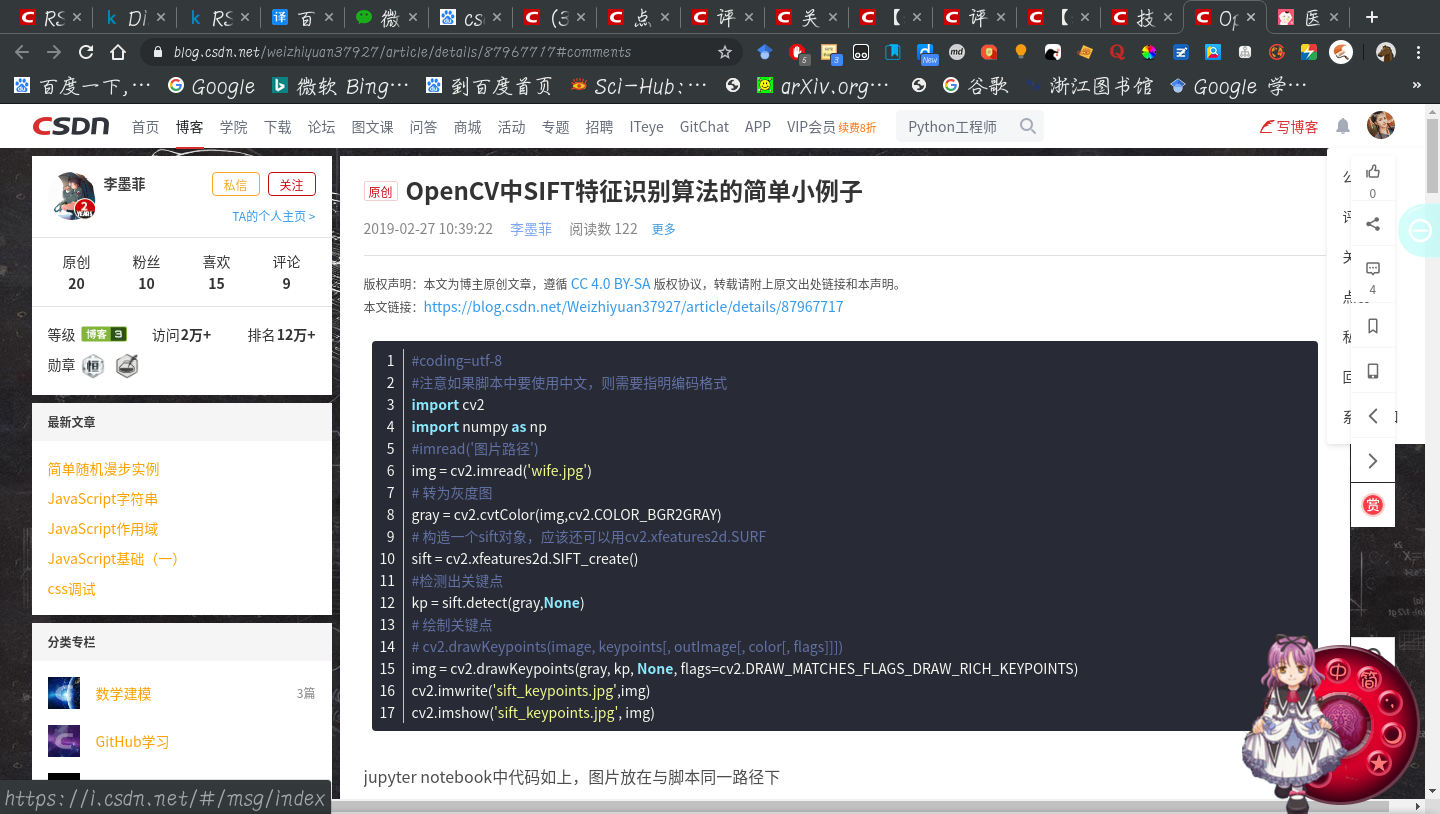
Task: Open 博客 in CSDN navigation
Action: [x=189, y=126]
